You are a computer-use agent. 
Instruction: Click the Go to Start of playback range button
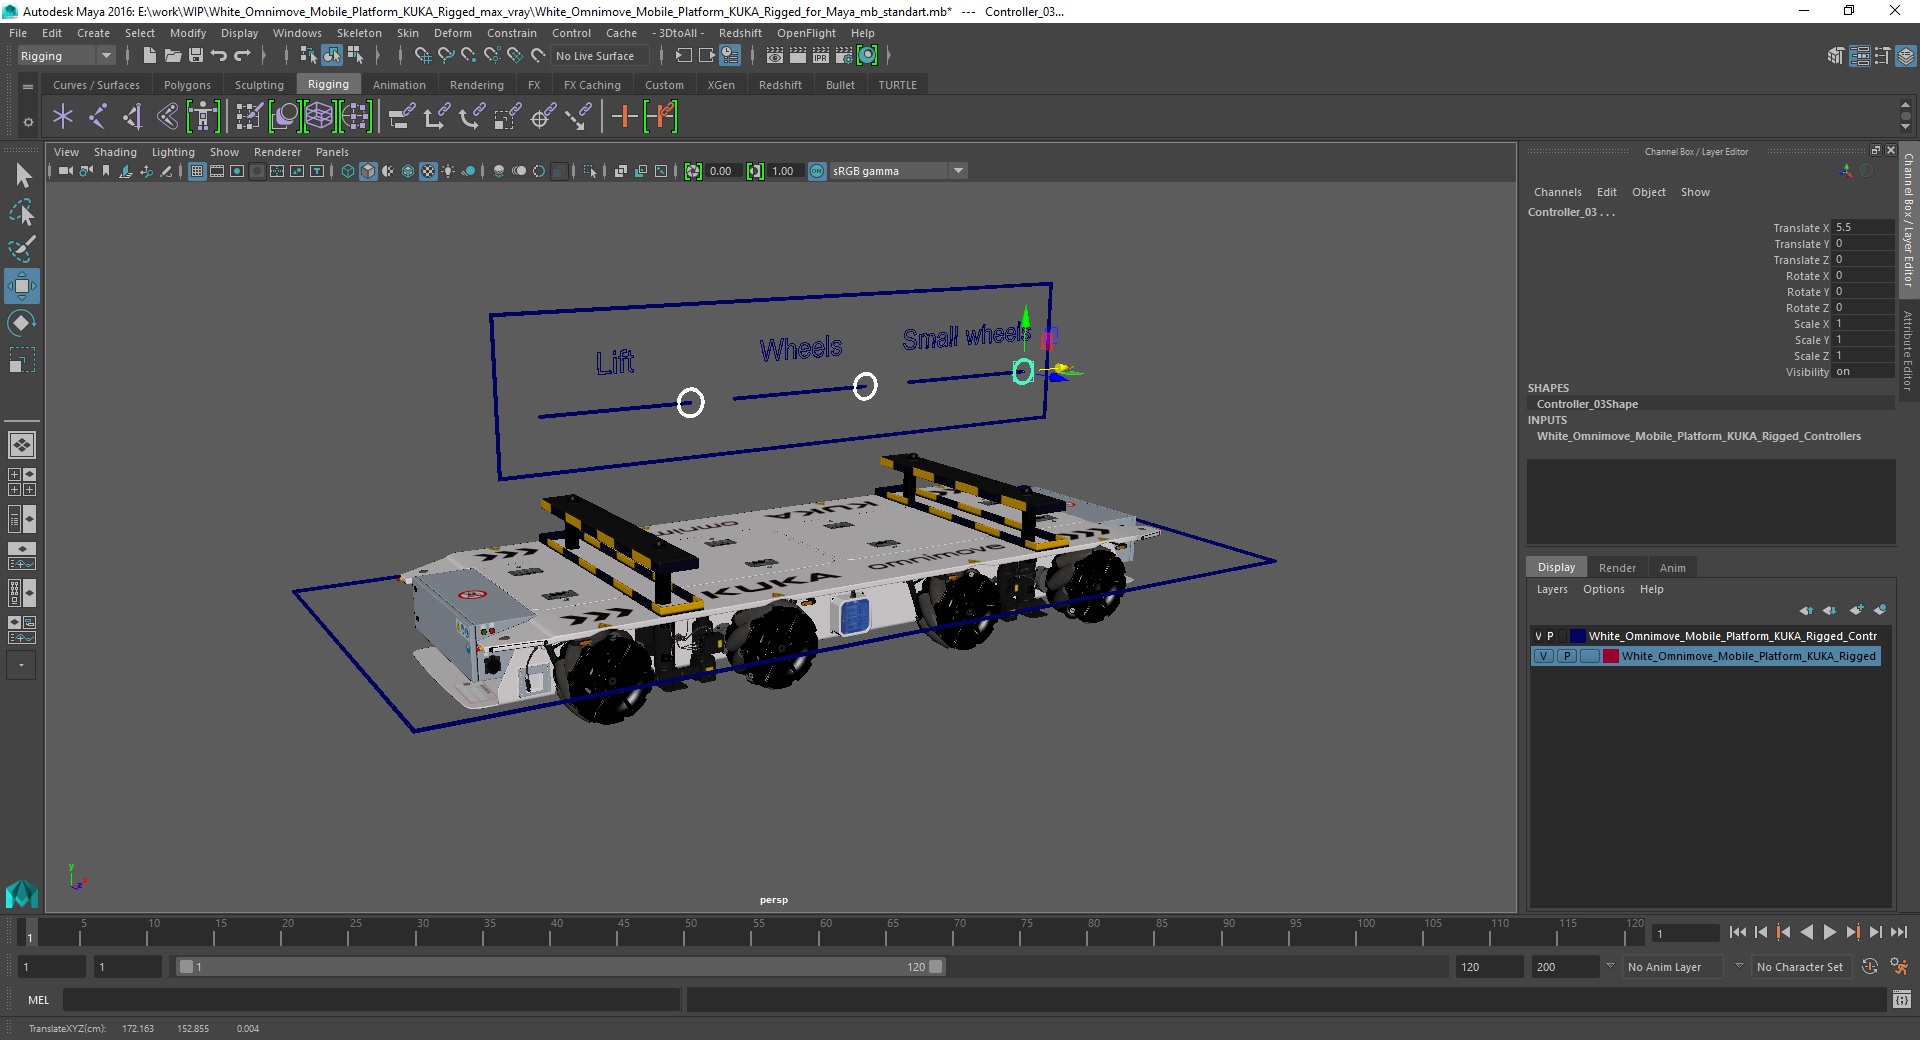click(1737, 932)
